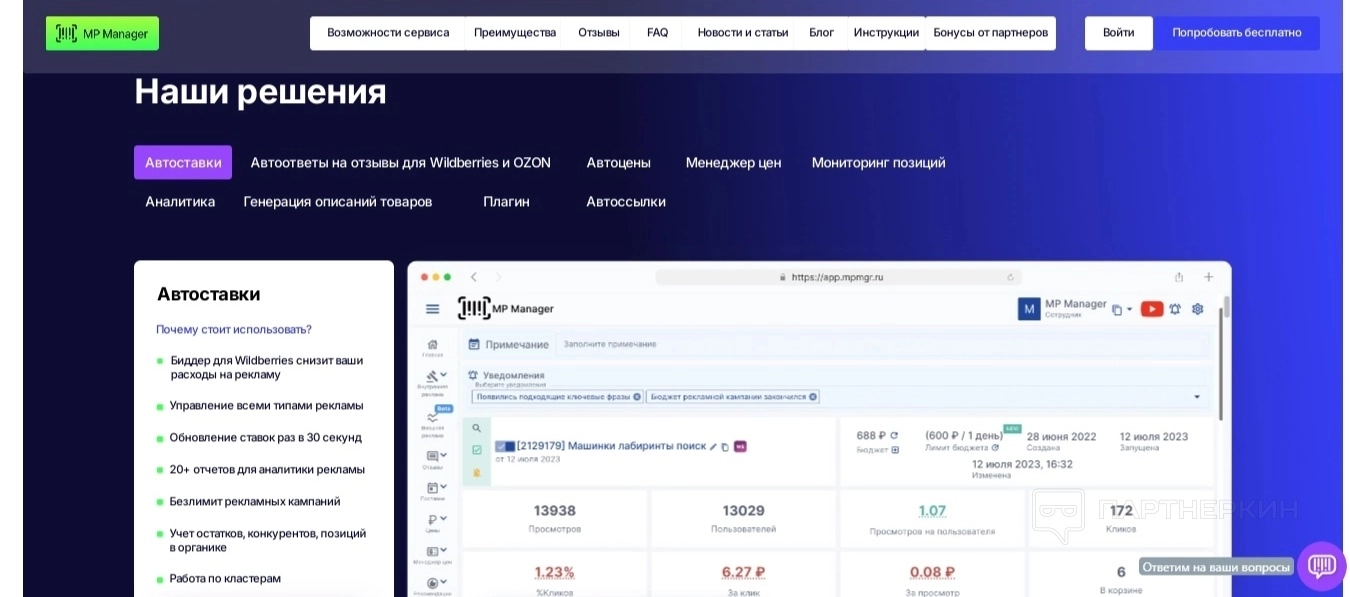This screenshot has height=597, width=1350.
Task: Open 'Возможности сервиса' in top navigation
Action: [x=388, y=33]
